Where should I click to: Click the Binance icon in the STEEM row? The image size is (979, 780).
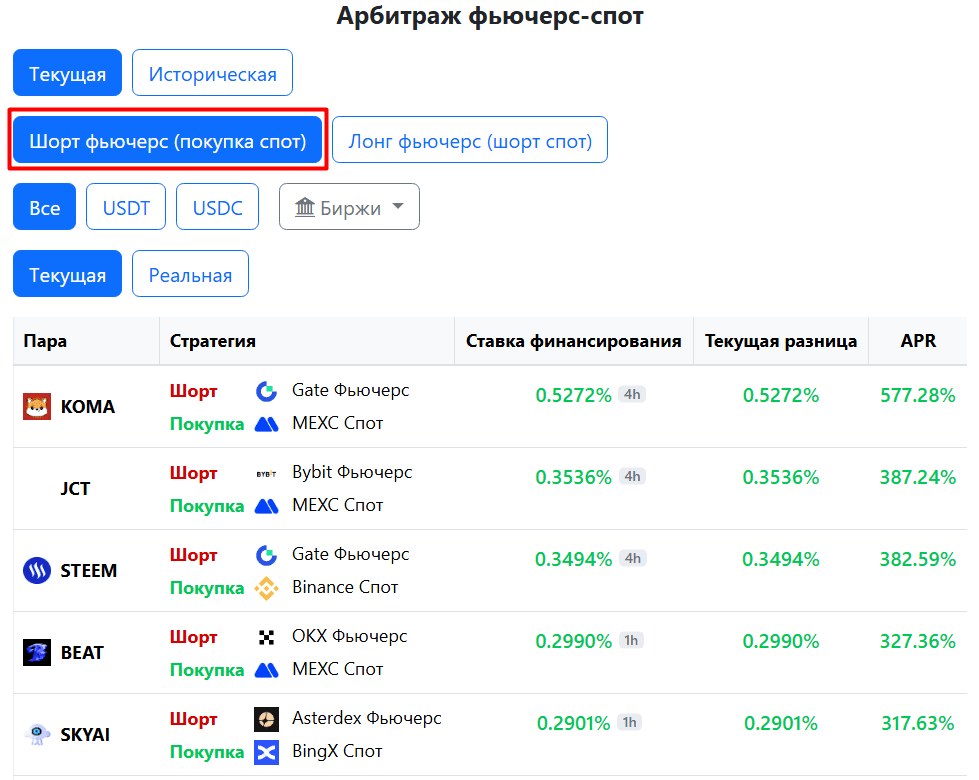tap(267, 588)
